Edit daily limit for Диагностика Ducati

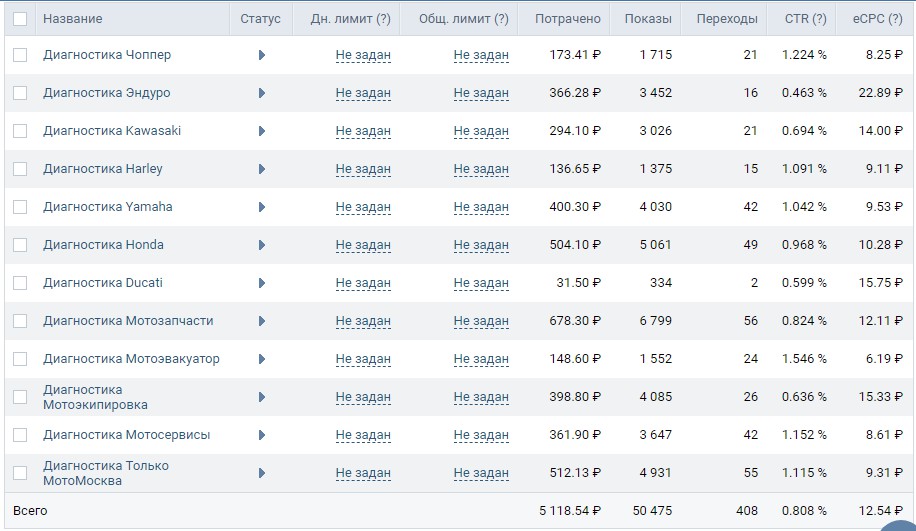(x=363, y=283)
